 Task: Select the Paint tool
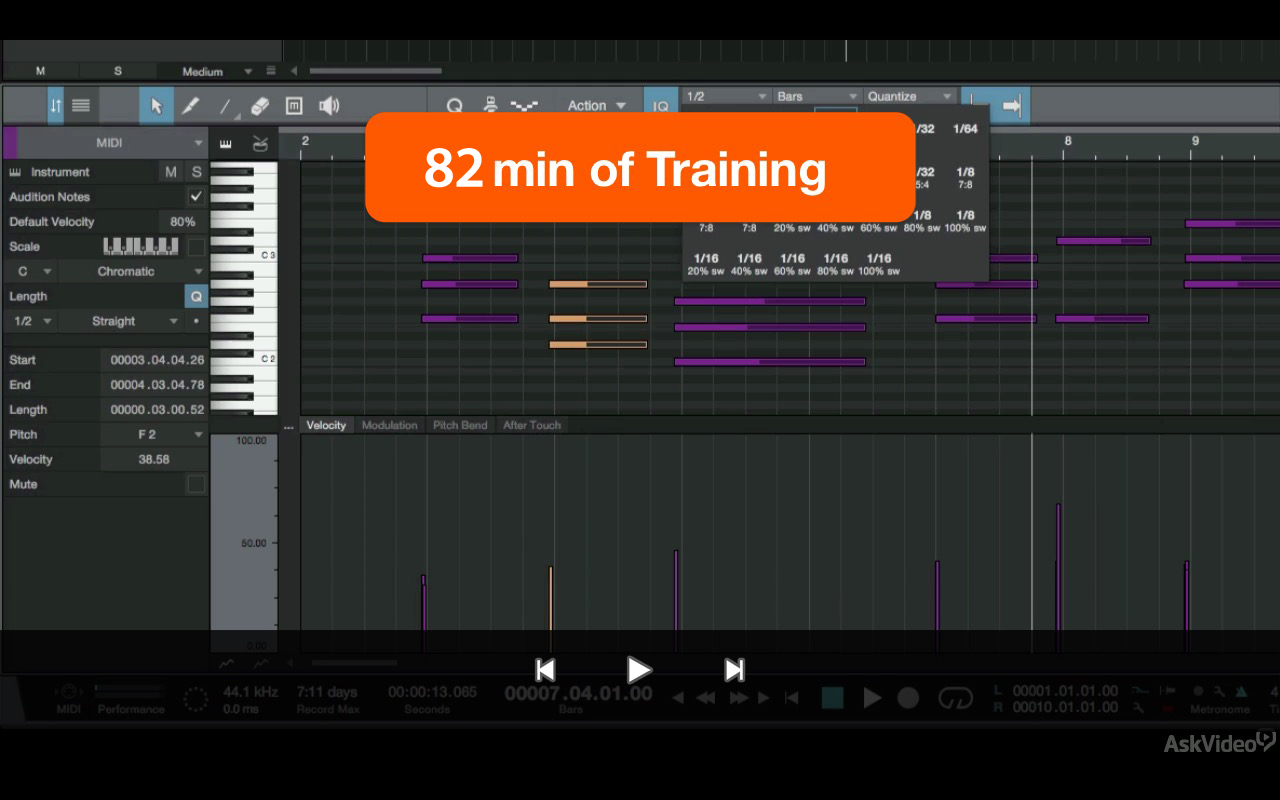coord(190,105)
